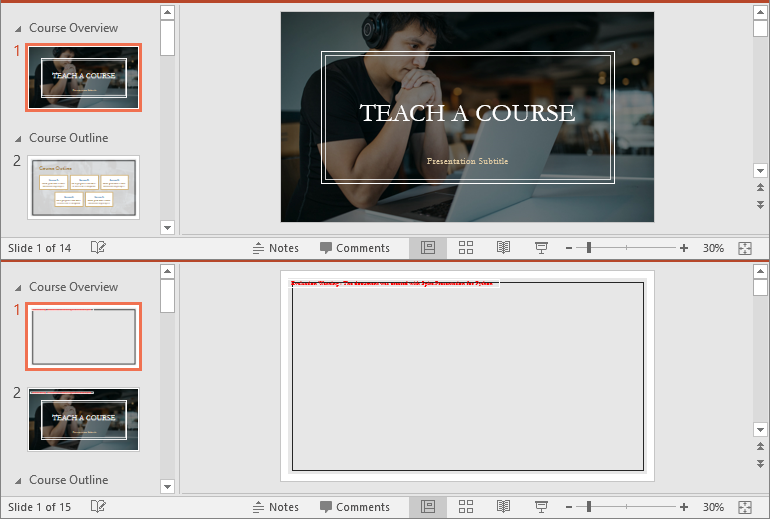Viewport: 770px width, 519px height.
Task: Collapse Course Overview section in bottom window
Action: [x=18, y=288]
